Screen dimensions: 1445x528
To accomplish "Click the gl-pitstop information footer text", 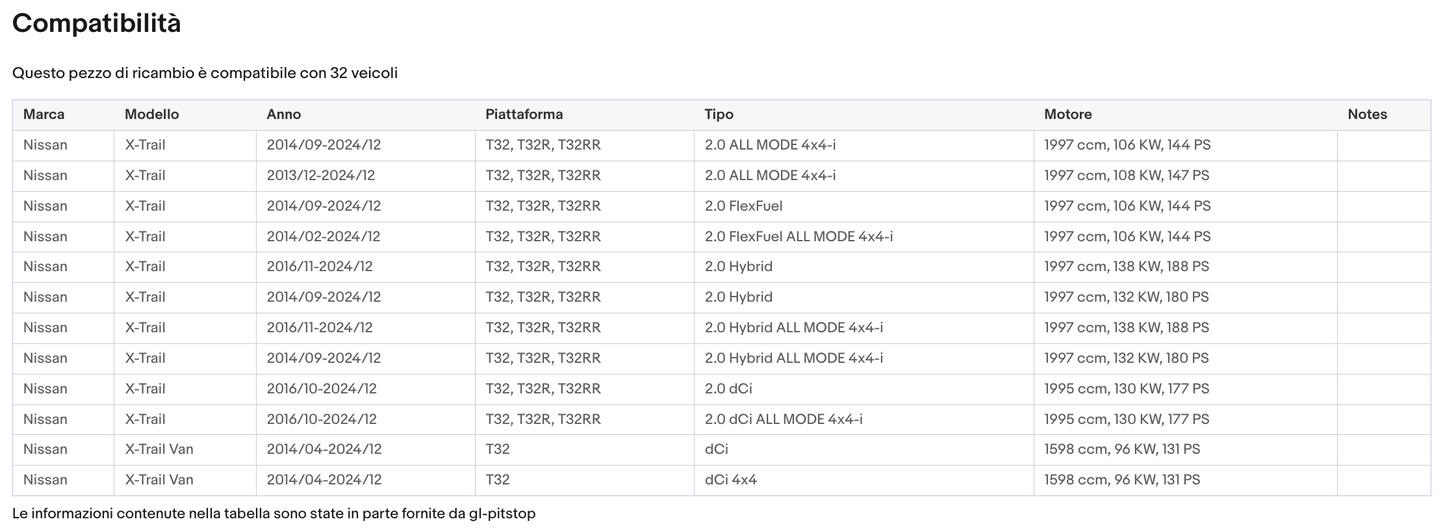I will [274, 513].
